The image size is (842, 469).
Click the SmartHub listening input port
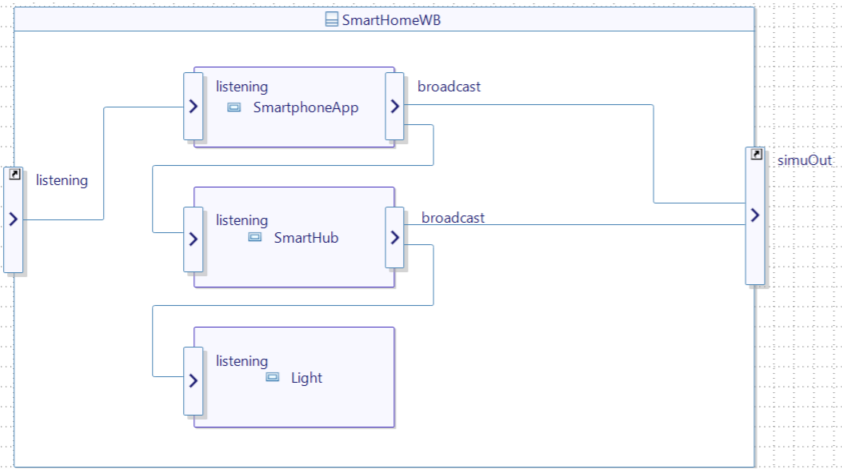coord(193,239)
